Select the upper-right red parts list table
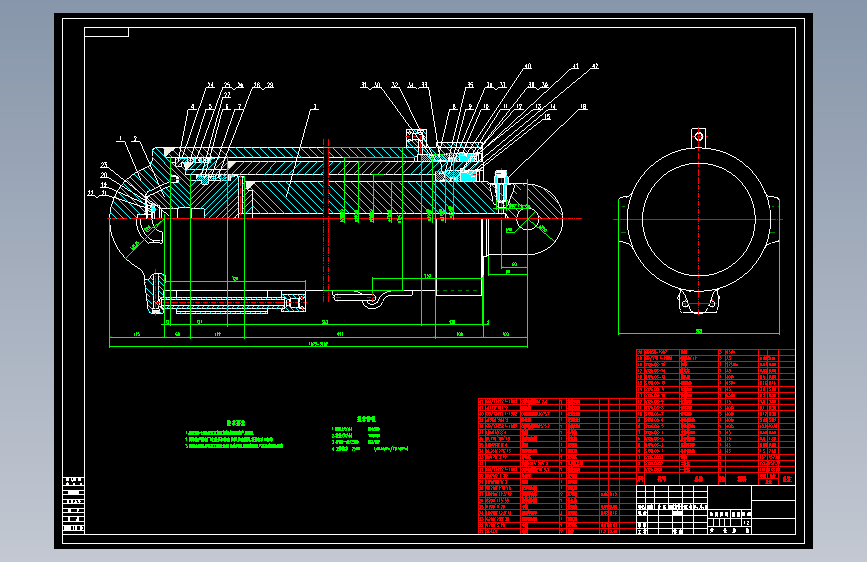Viewport: 867px width, 562px height. [x=715, y=417]
